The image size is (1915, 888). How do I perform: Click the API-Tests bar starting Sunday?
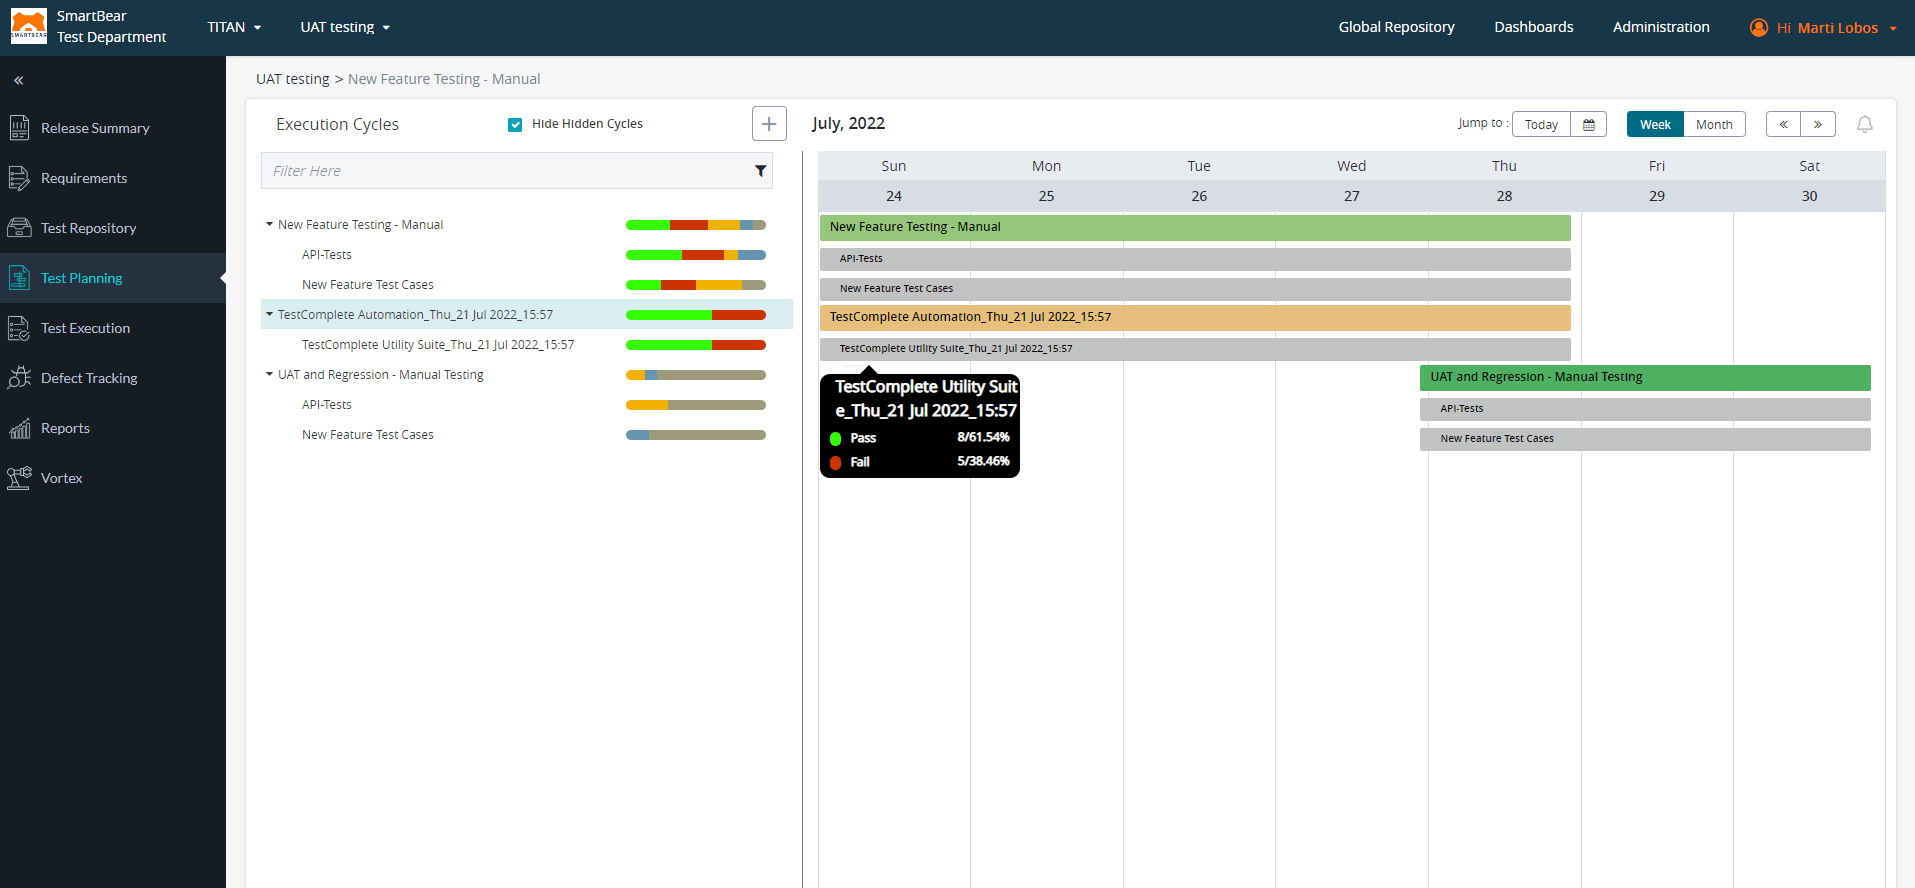[x=1195, y=259]
